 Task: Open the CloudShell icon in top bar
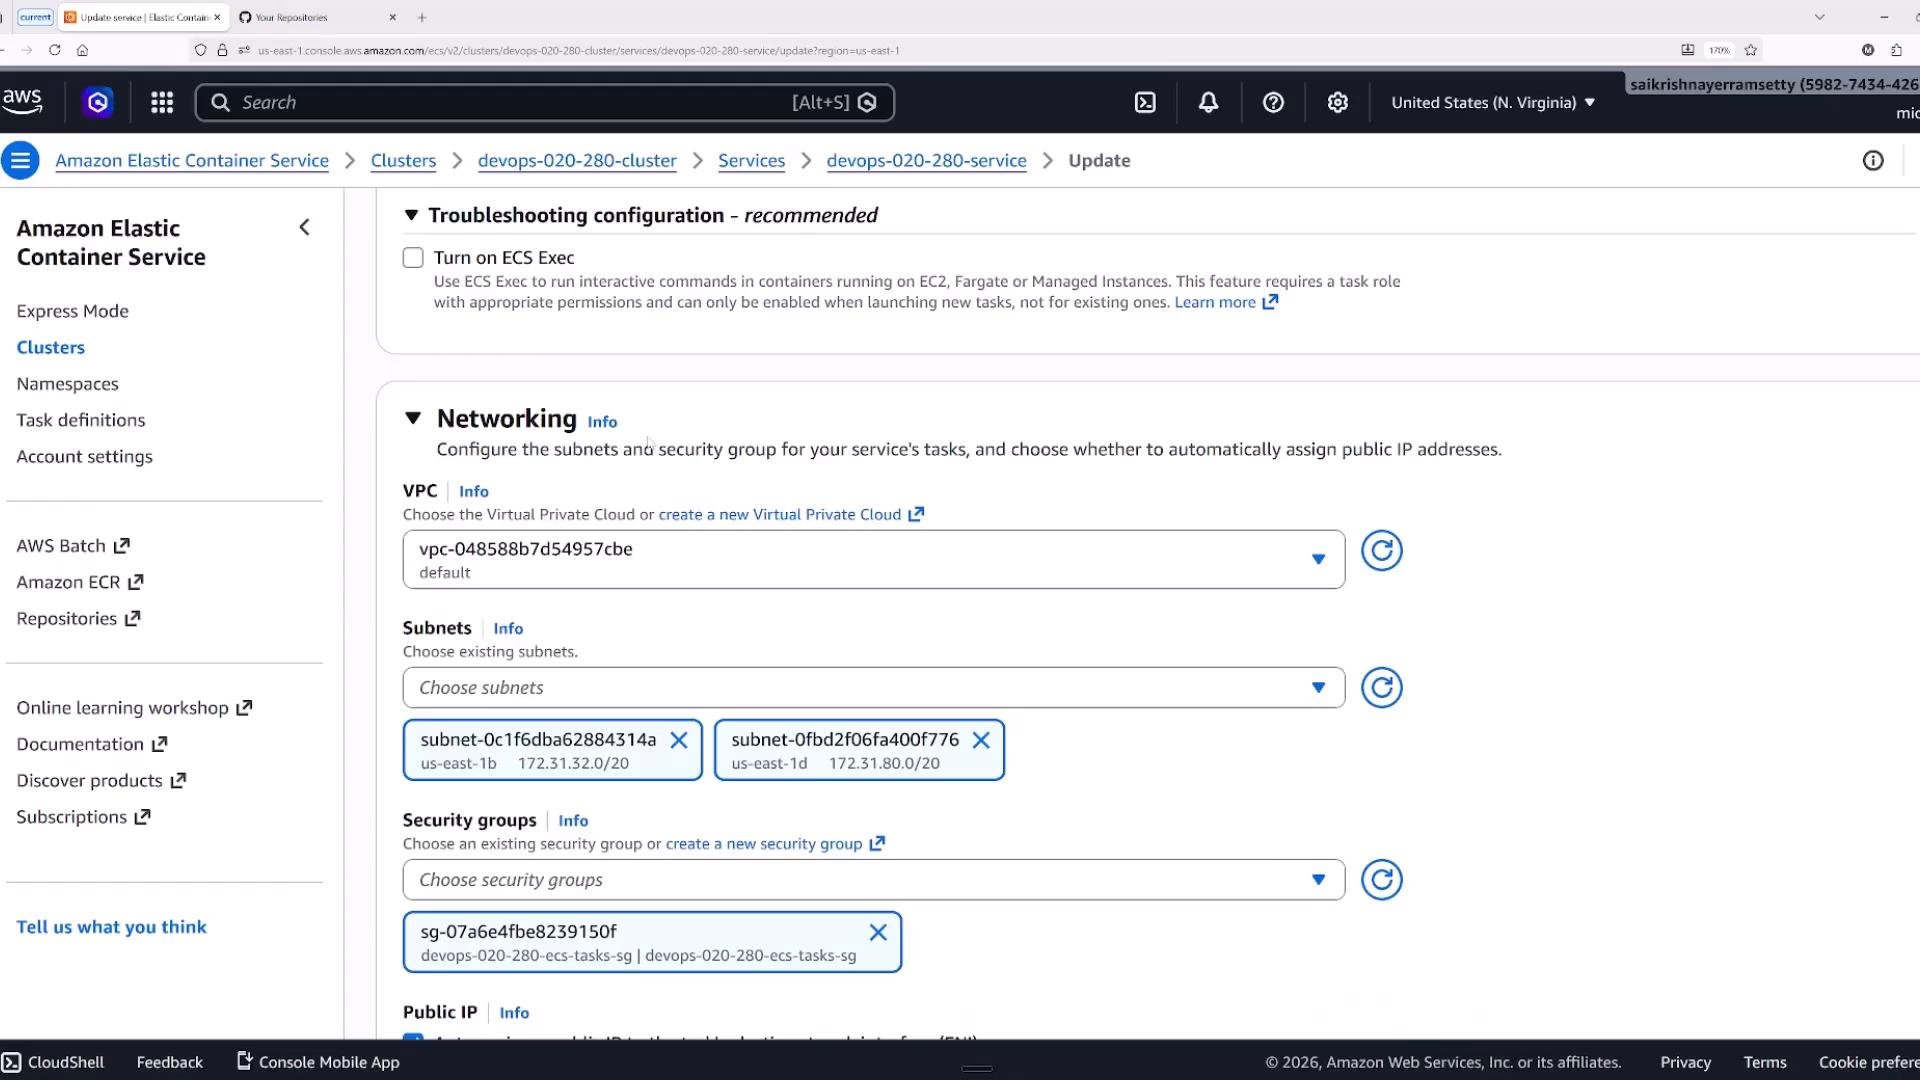pos(1145,102)
